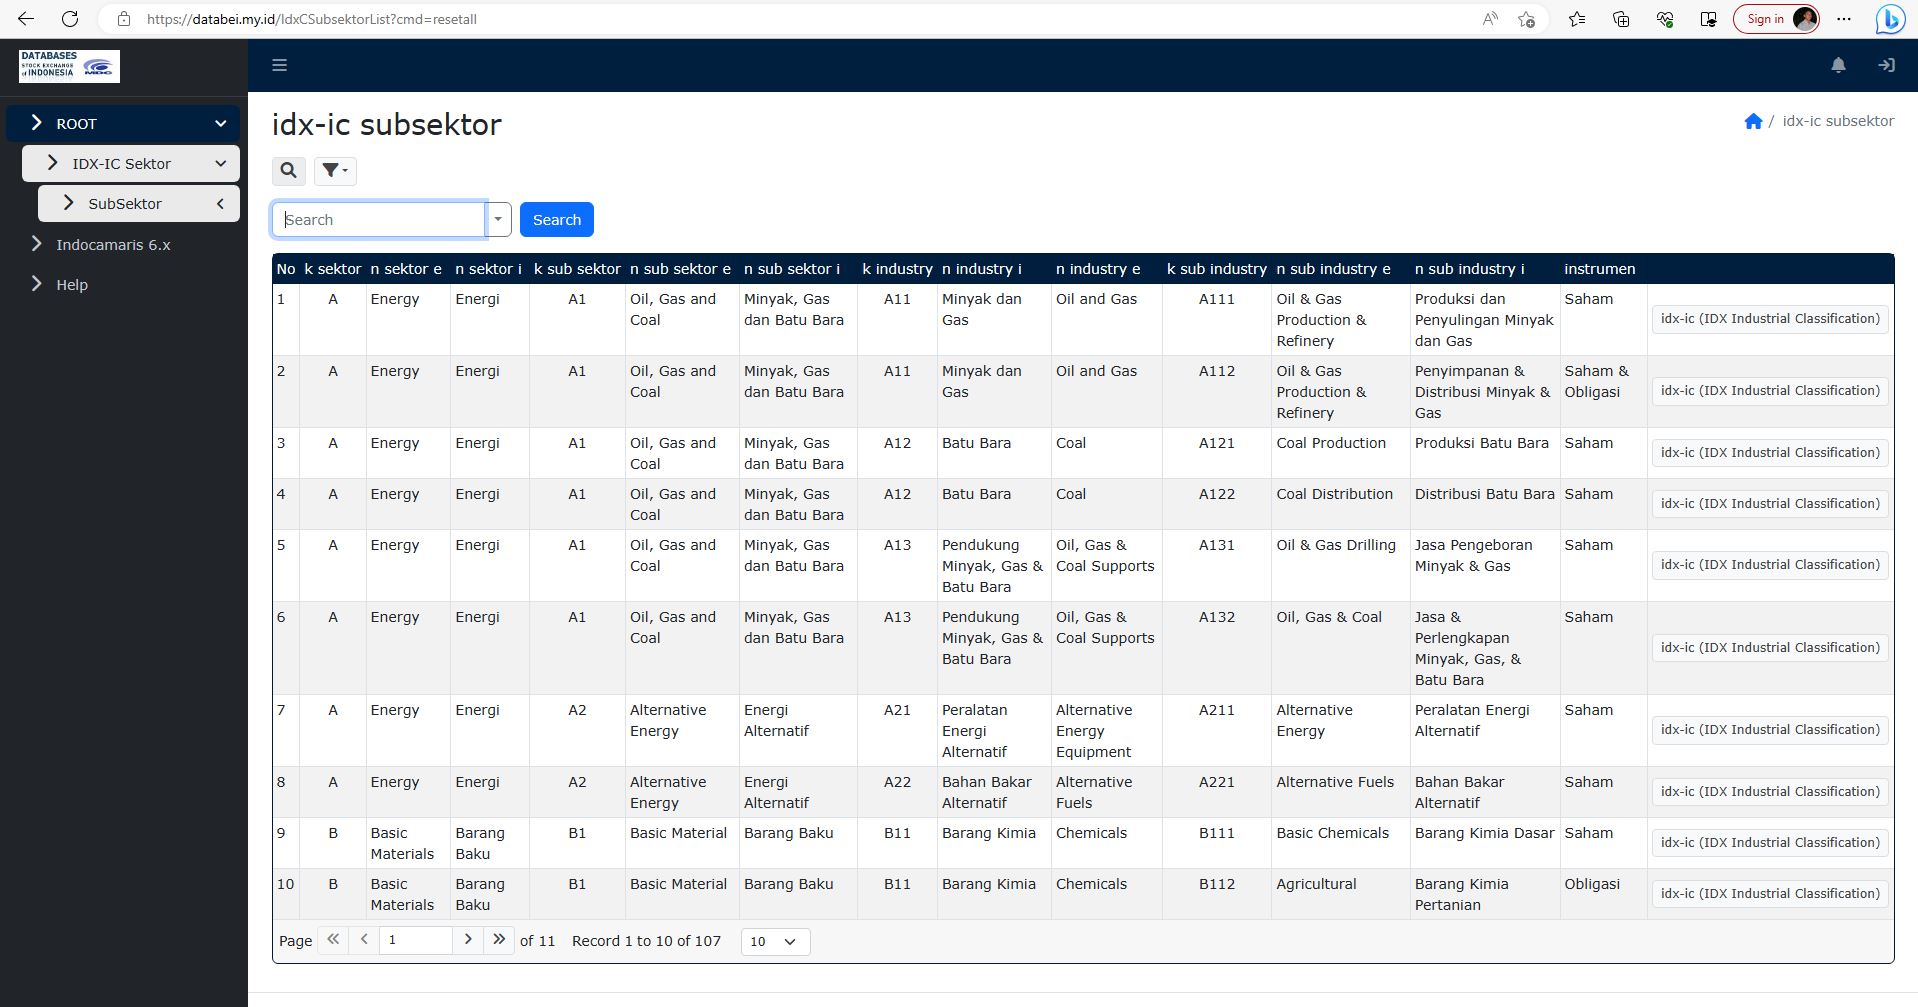Image resolution: width=1918 pixels, height=1007 pixels.
Task: Jump to last page of records
Action: (x=499, y=940)
